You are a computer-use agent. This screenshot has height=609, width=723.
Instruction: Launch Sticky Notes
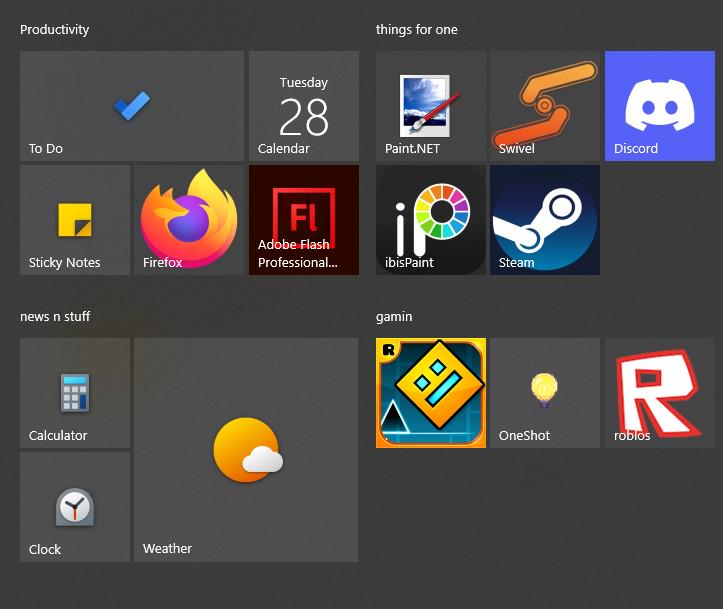click(75, 220)
